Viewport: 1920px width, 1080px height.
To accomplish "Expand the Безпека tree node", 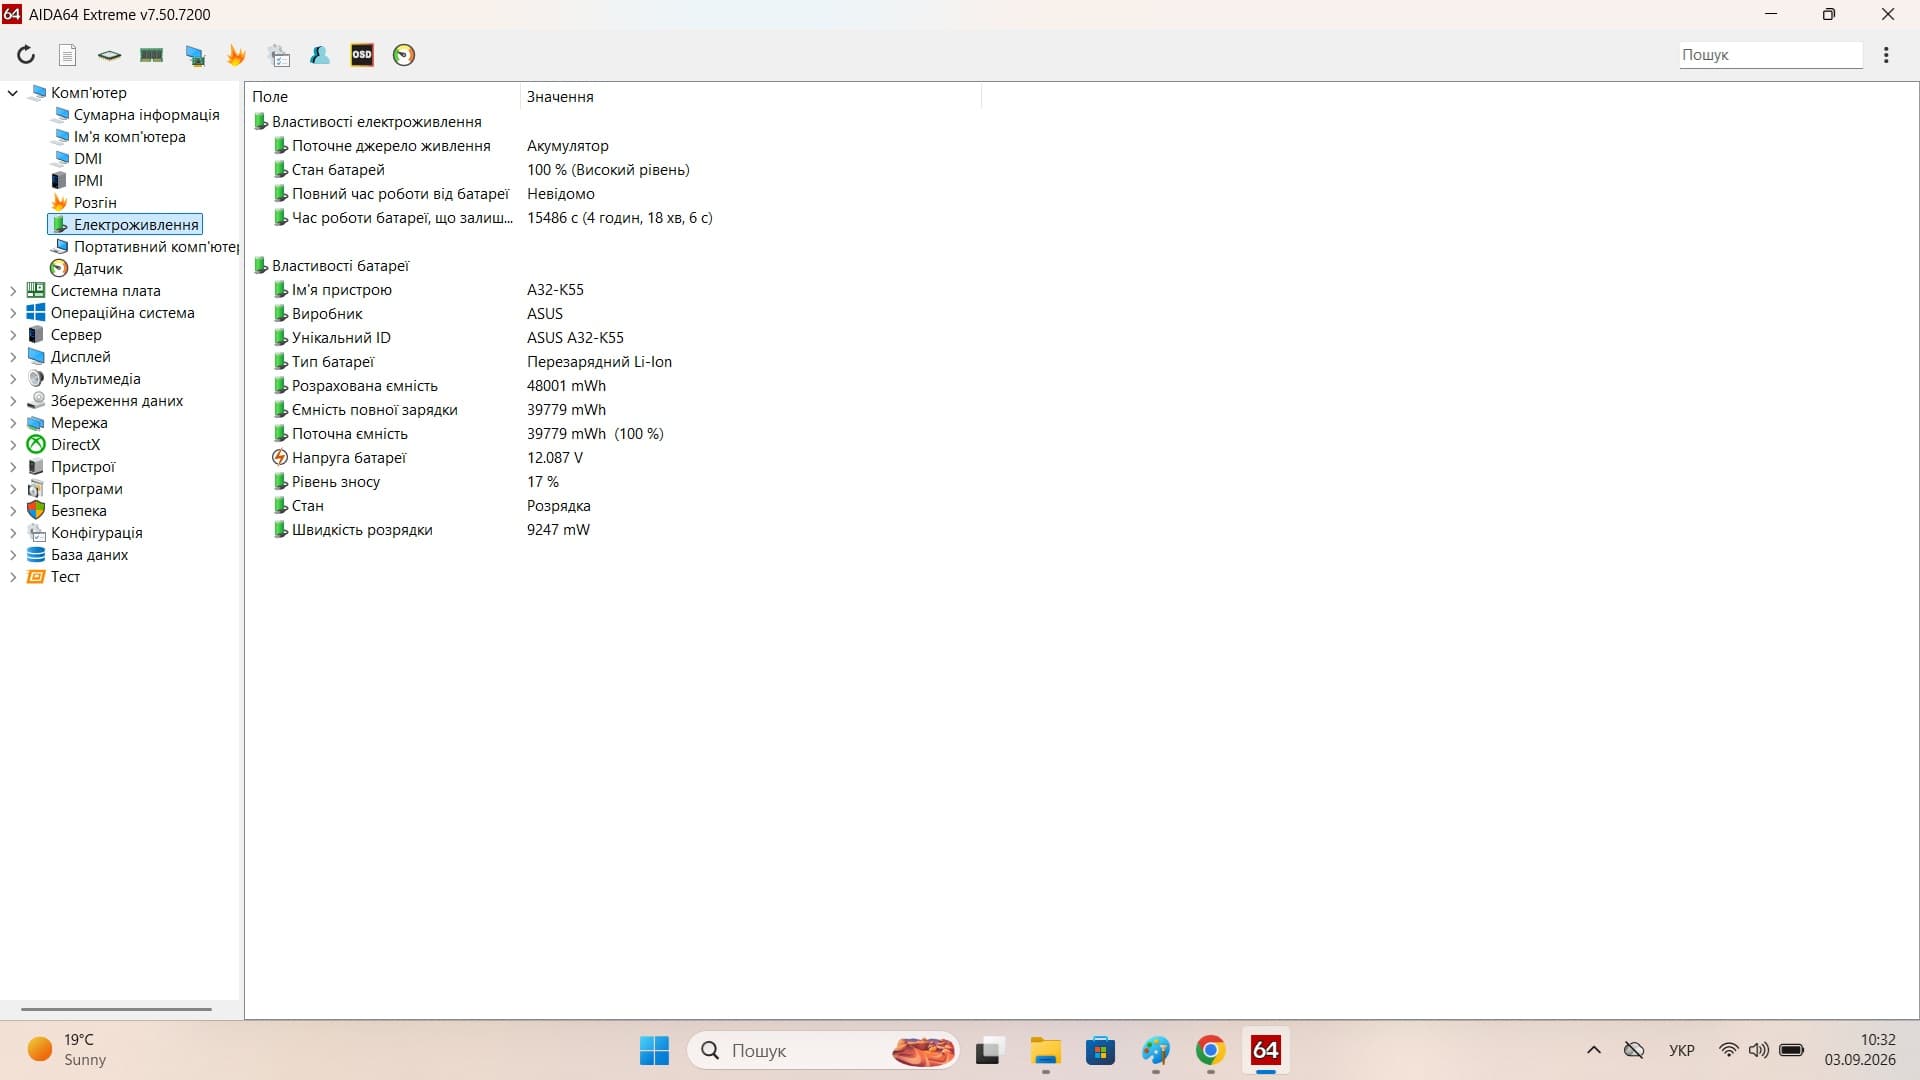I will click(x=13, y=511).
